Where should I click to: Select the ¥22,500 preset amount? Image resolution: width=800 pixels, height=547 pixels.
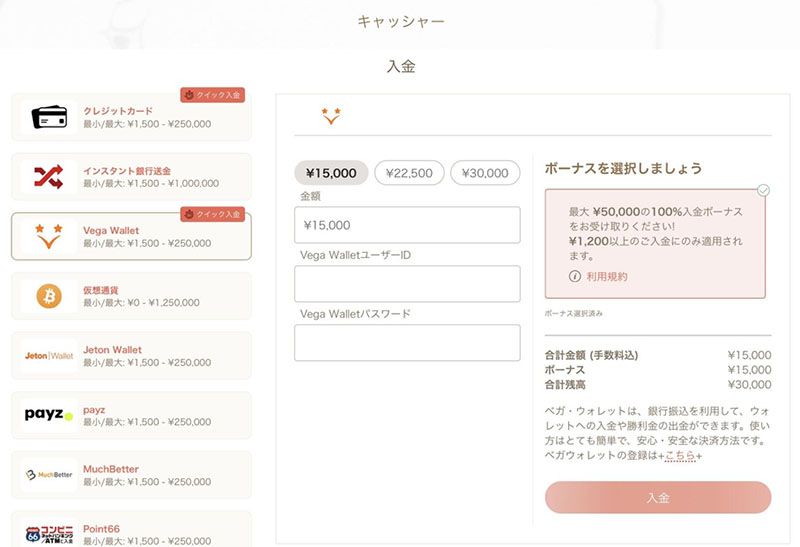pyautogui.click(x=409, y=173)
